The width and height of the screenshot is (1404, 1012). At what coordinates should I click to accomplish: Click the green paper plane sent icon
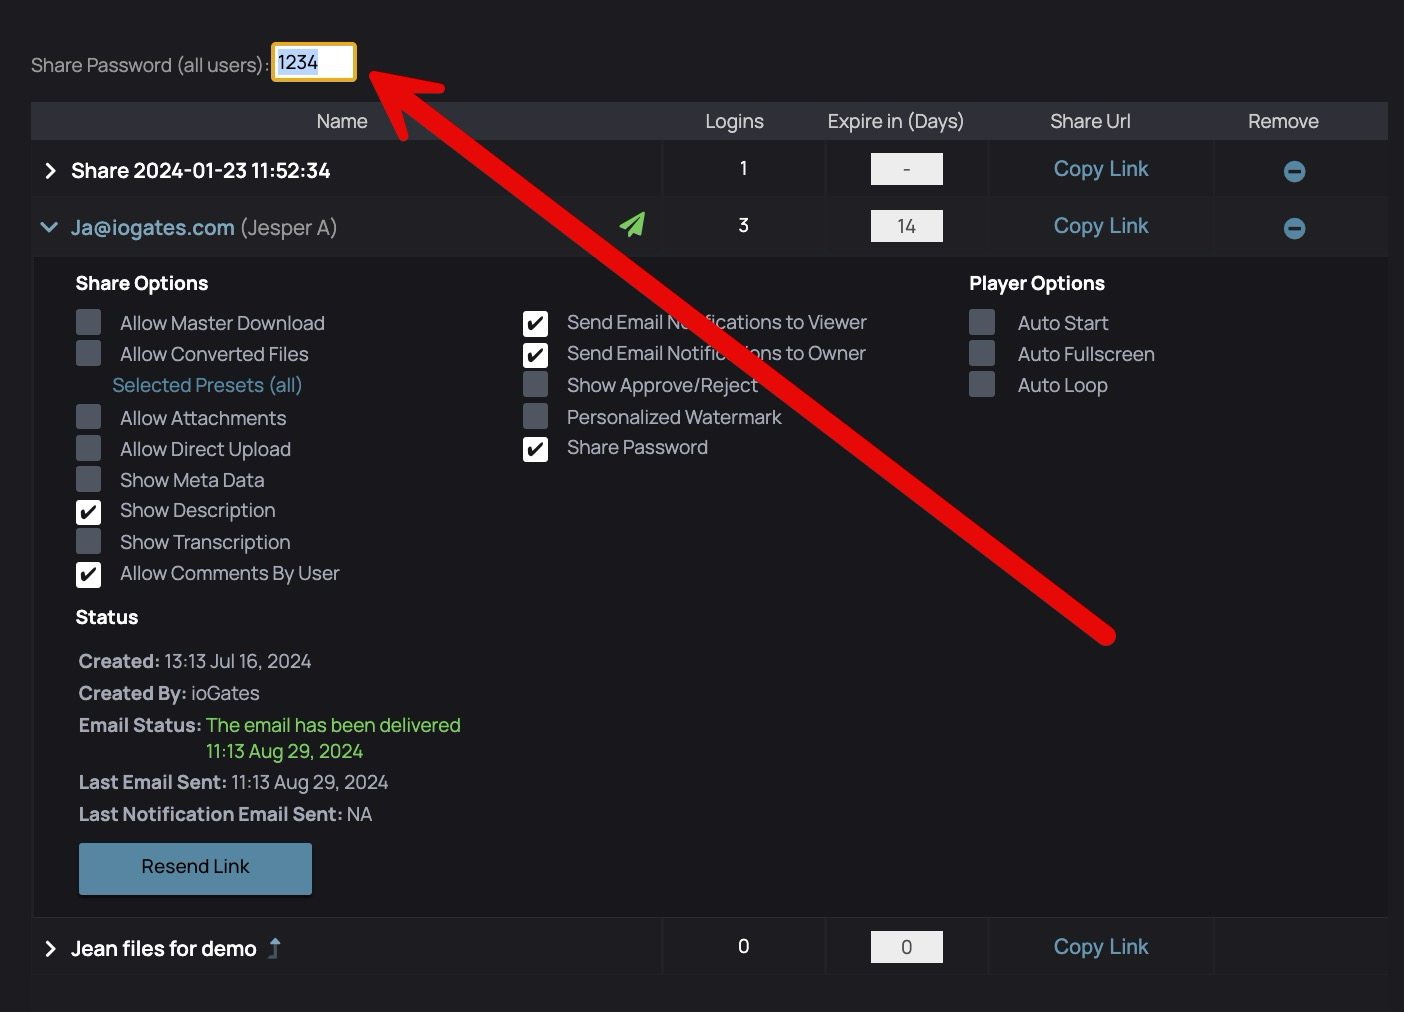632,225
